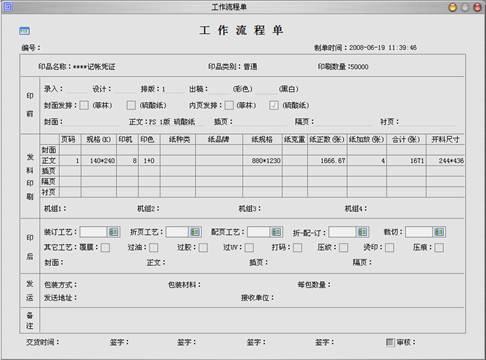This screenshot has height=360, width=486.
Task: Select the 插页 row label in the table
Action: pos(49,171)
